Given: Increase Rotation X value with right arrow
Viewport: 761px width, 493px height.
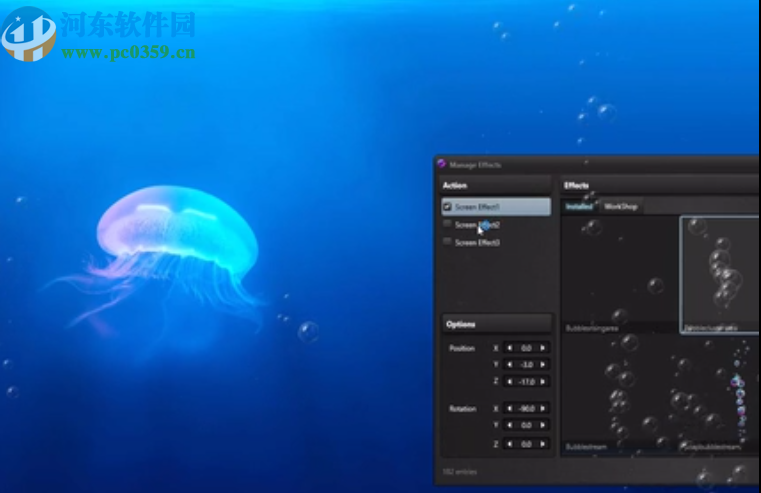Looking at the screenshot, I should 543,409.
